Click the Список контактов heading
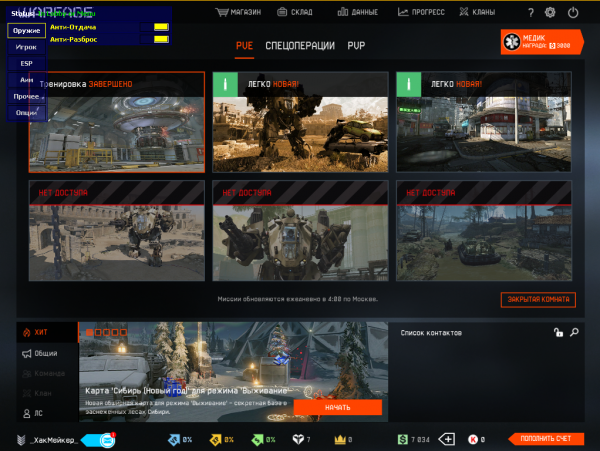This screenshot has height=451, width=600. (x=431, y=333)
